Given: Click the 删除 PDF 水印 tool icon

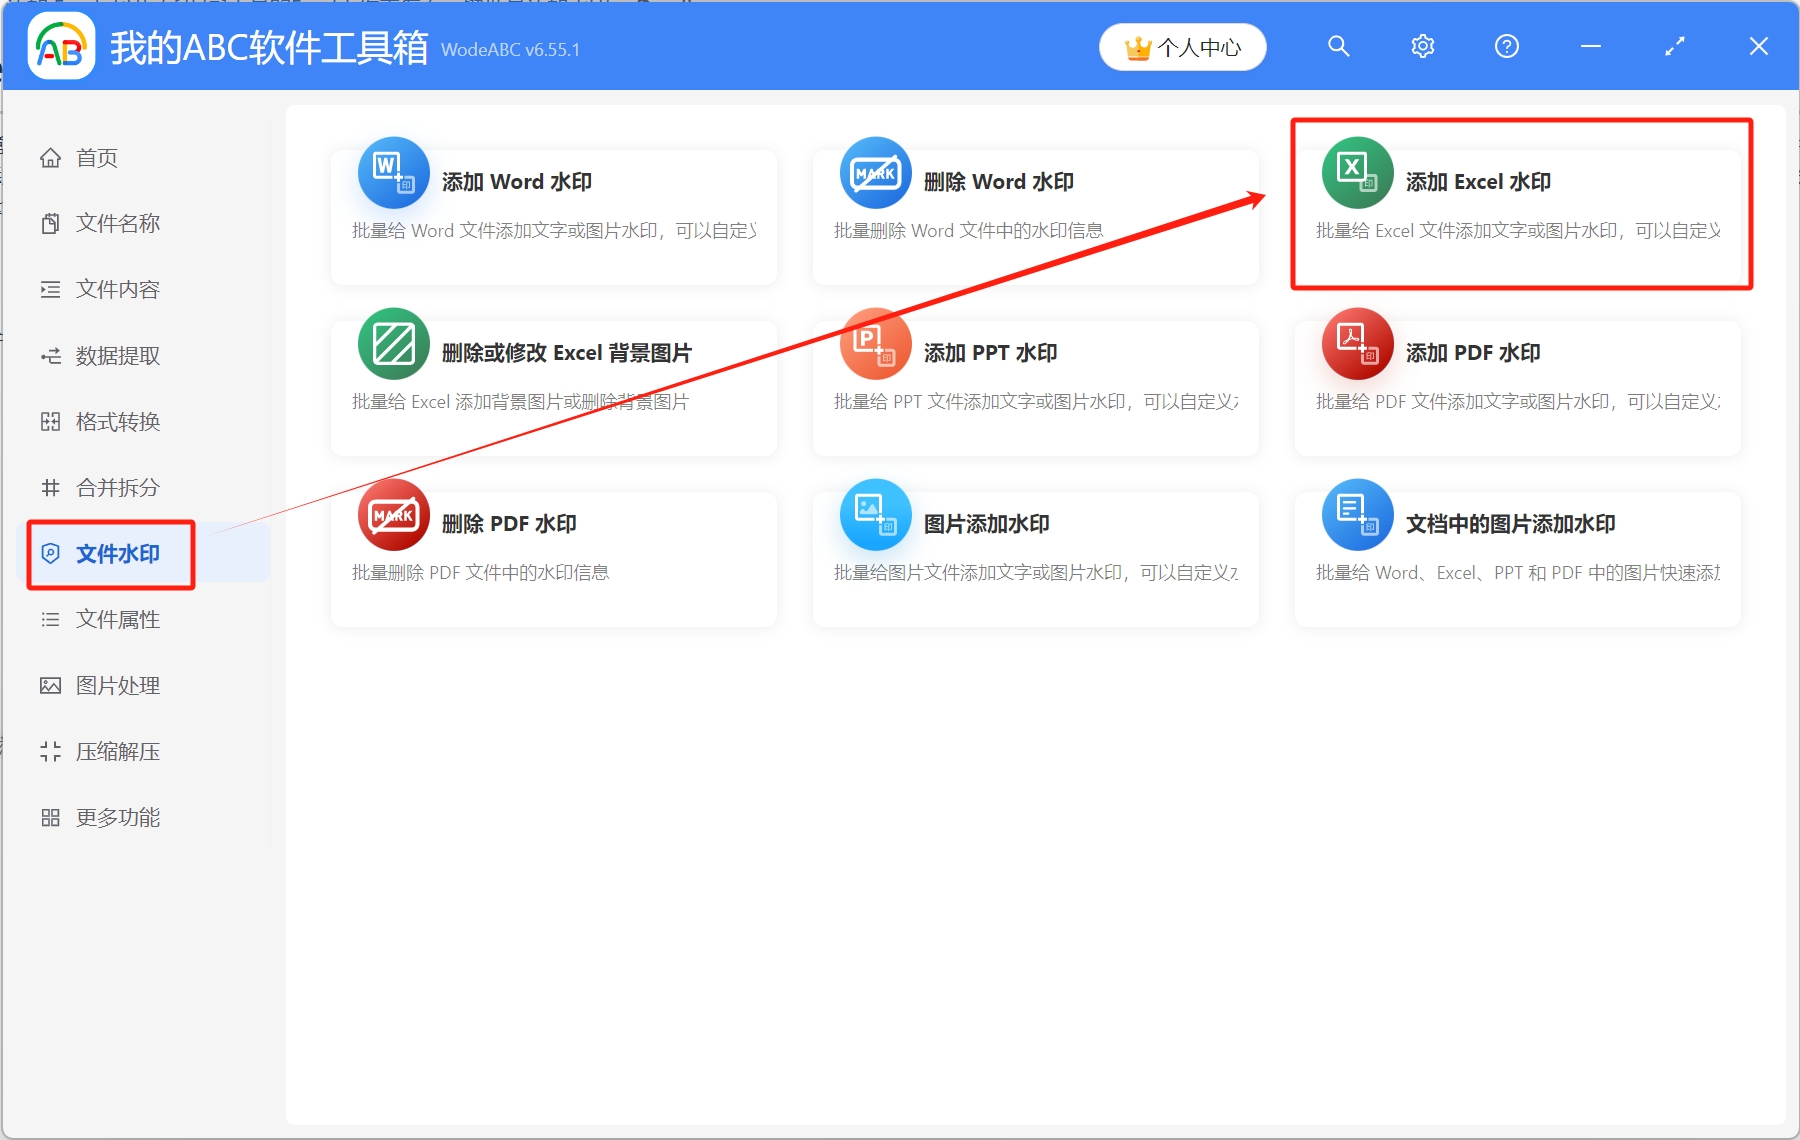Looking at the screenshot, I should 392,514.
